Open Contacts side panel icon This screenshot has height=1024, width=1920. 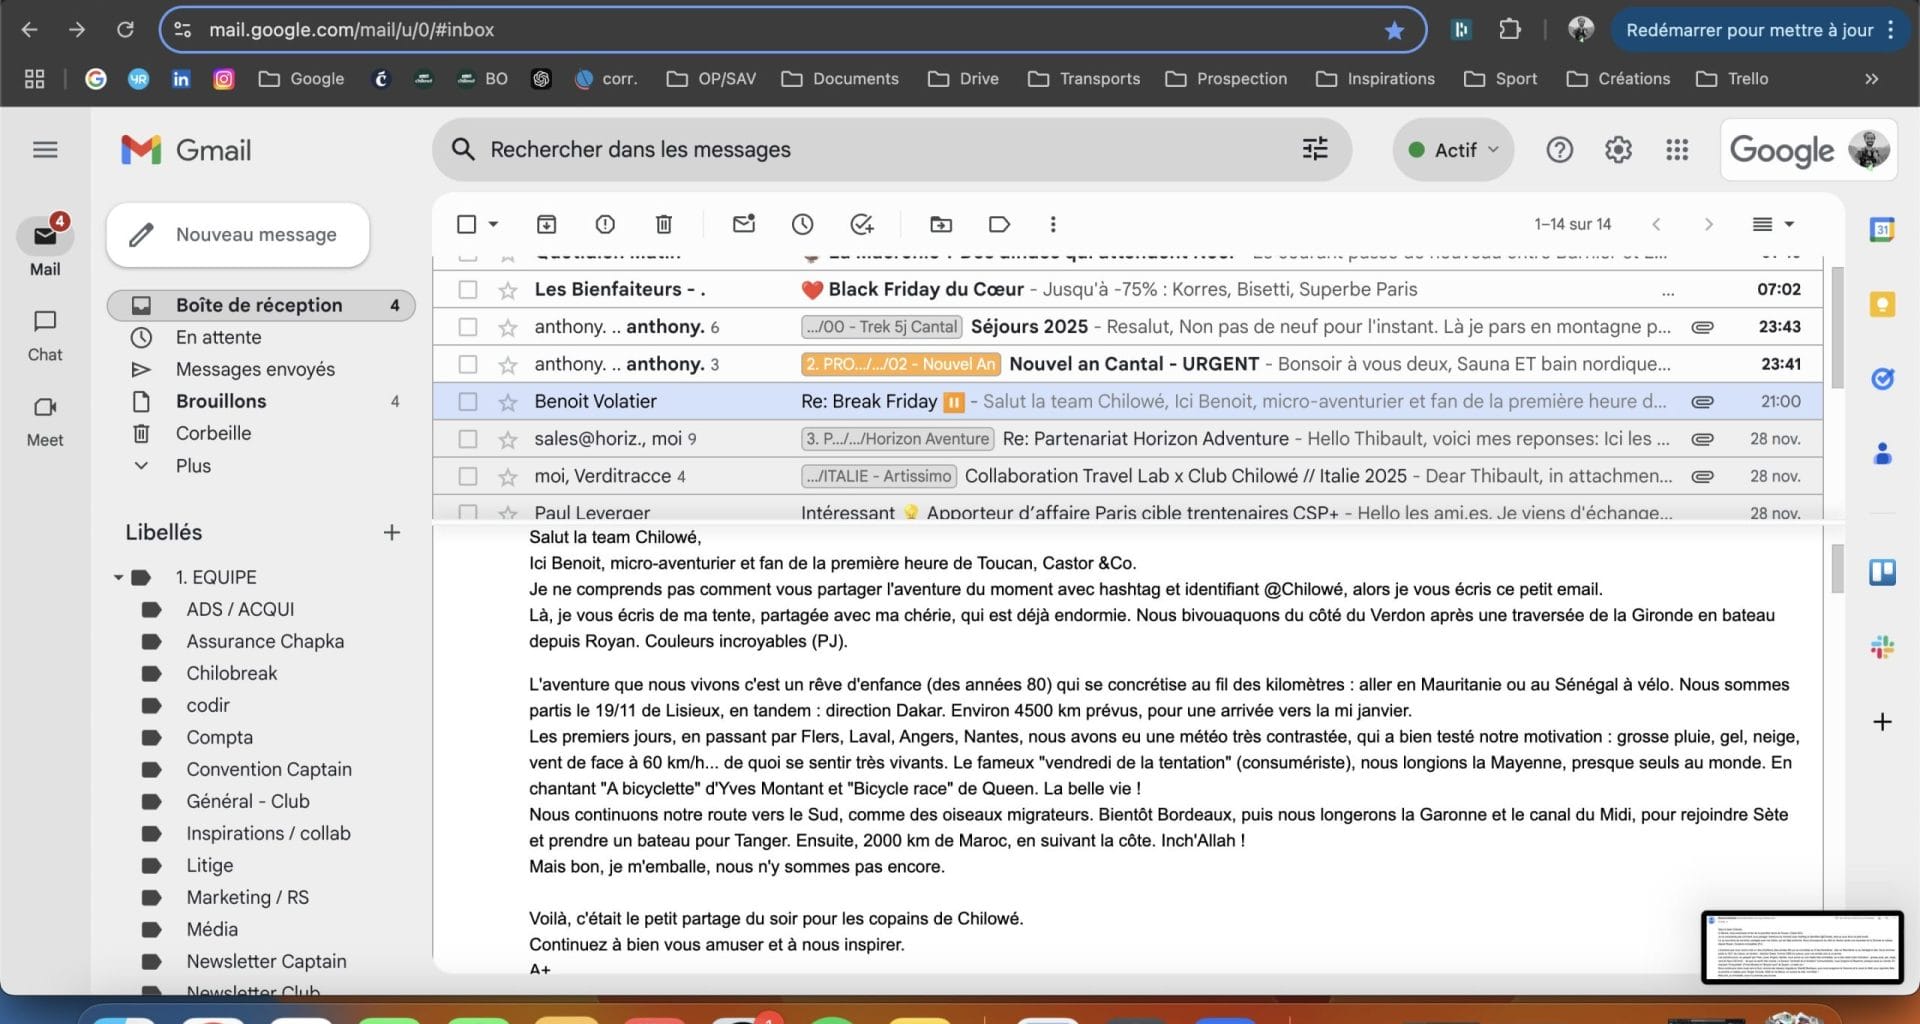1882,454
